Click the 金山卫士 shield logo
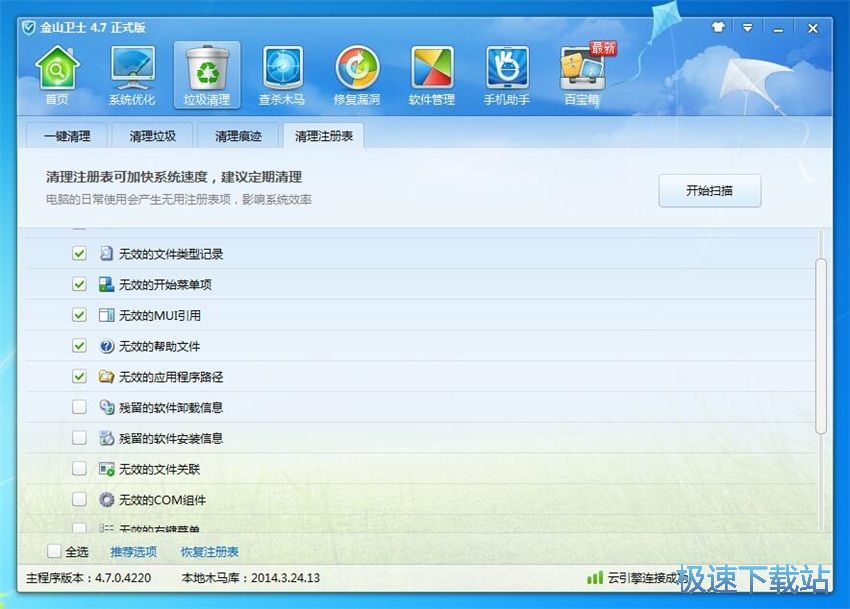Viewport: 850px width, 609px height. 28,27
